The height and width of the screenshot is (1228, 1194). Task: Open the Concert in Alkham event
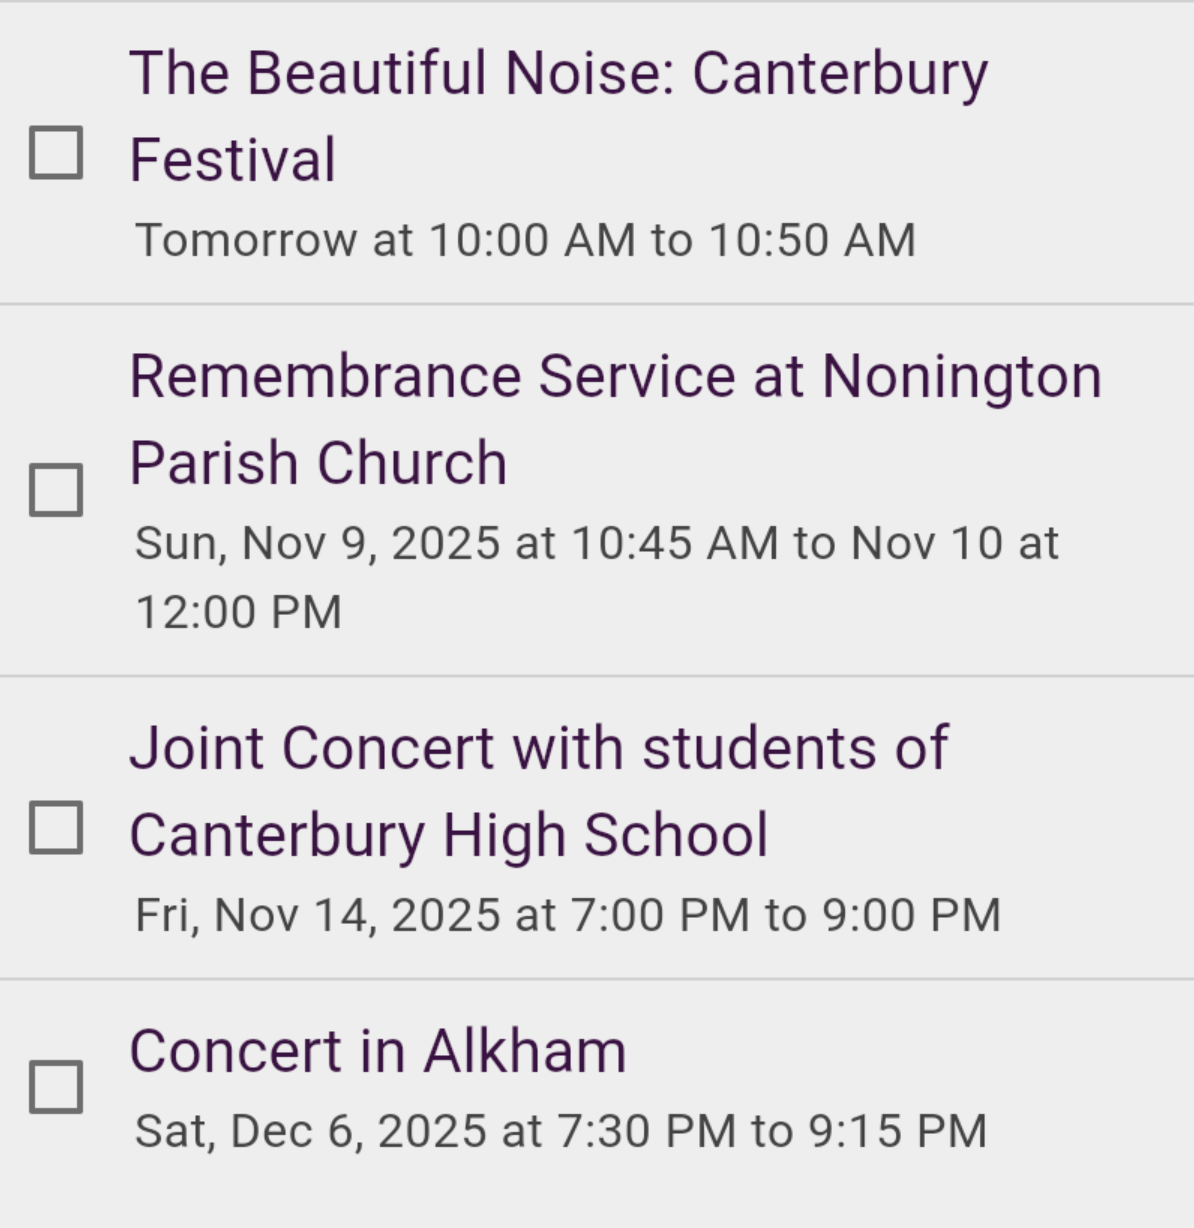pyautogui.click(x=377, y=1052)
